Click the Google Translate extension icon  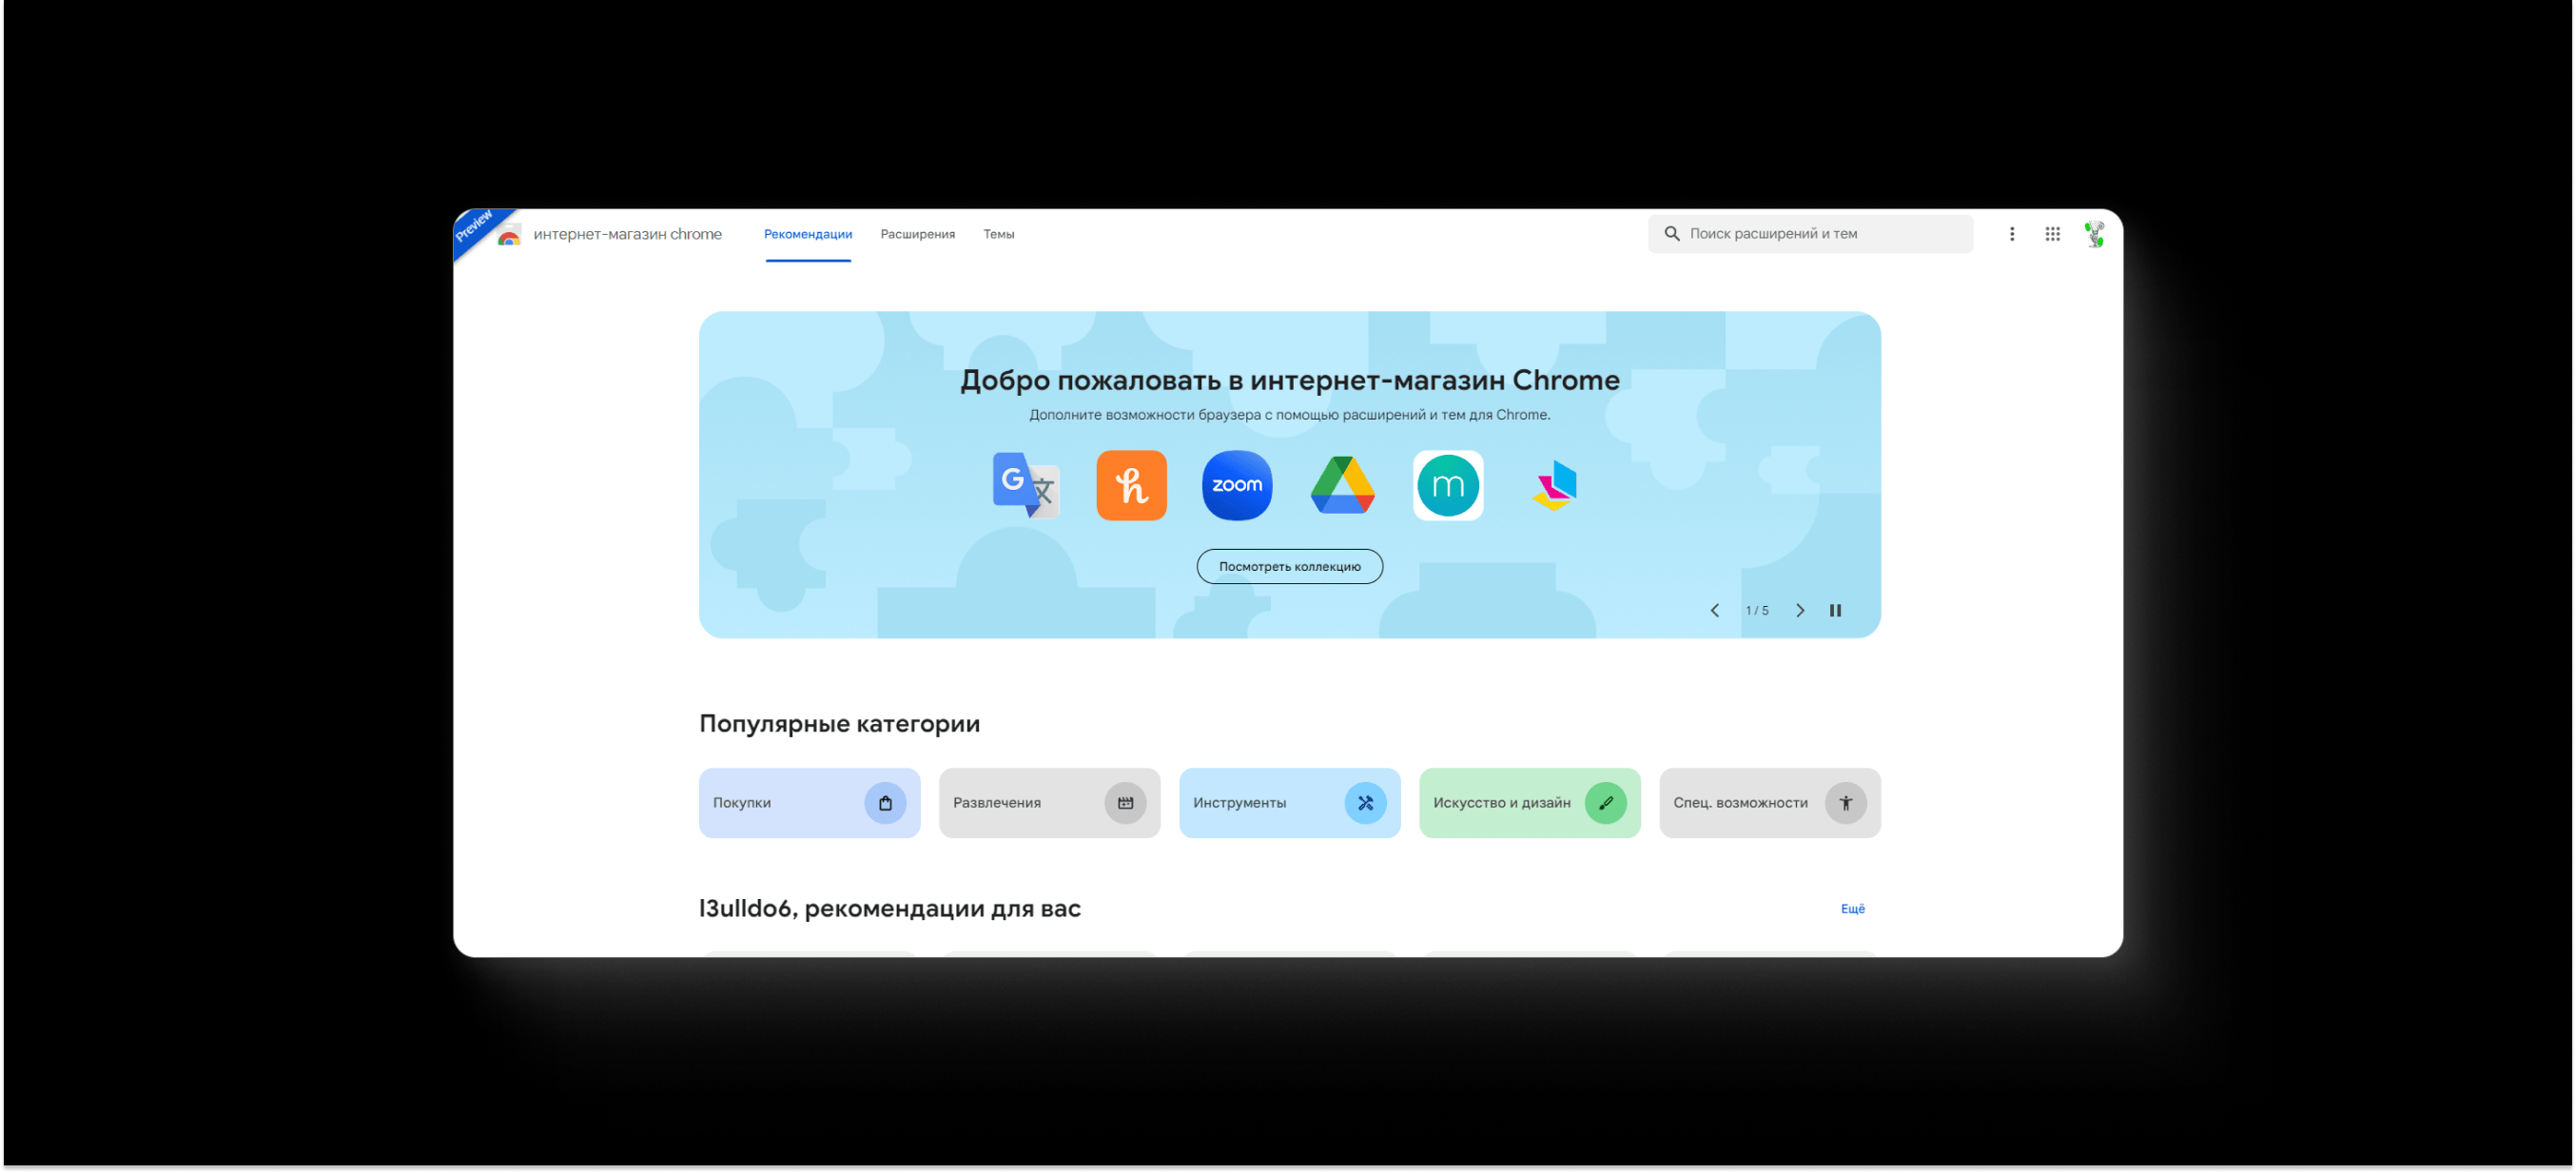tap(1025, 485)
